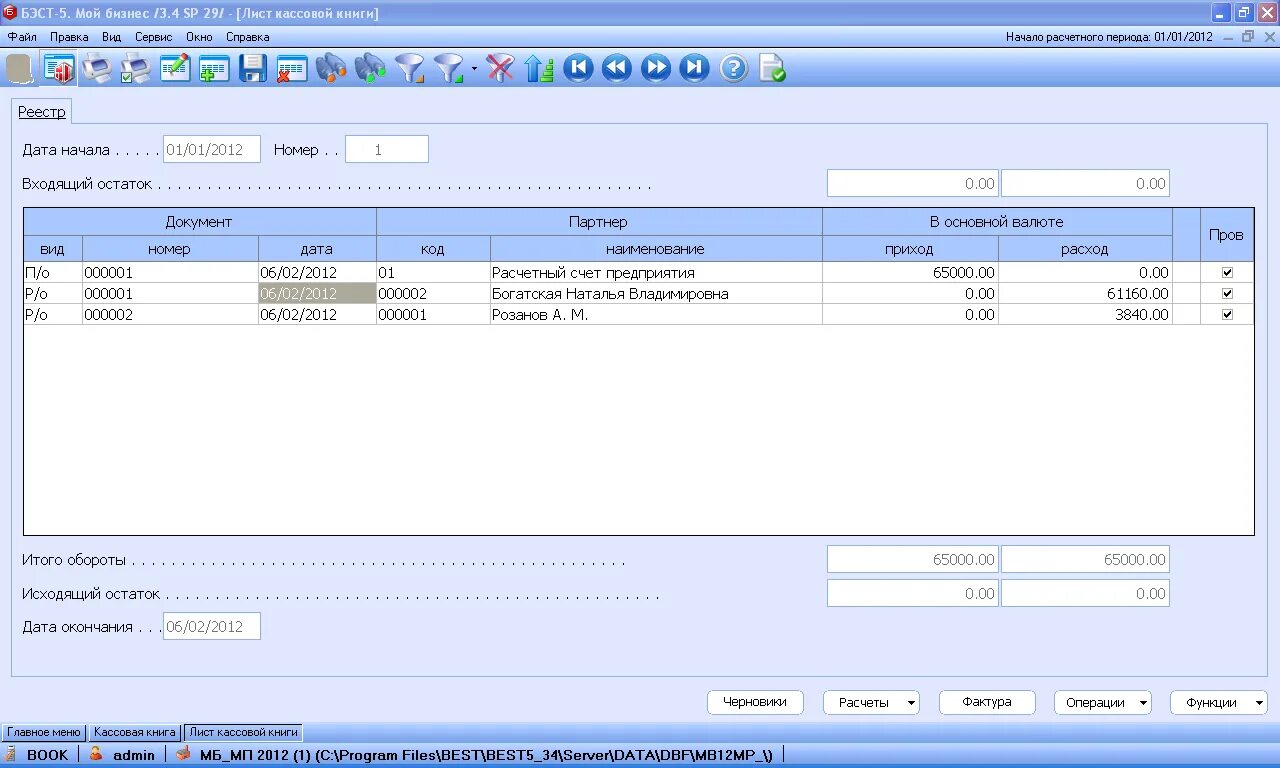
Task: Click the расход value 61160.00
Action: pos(1085,293)
